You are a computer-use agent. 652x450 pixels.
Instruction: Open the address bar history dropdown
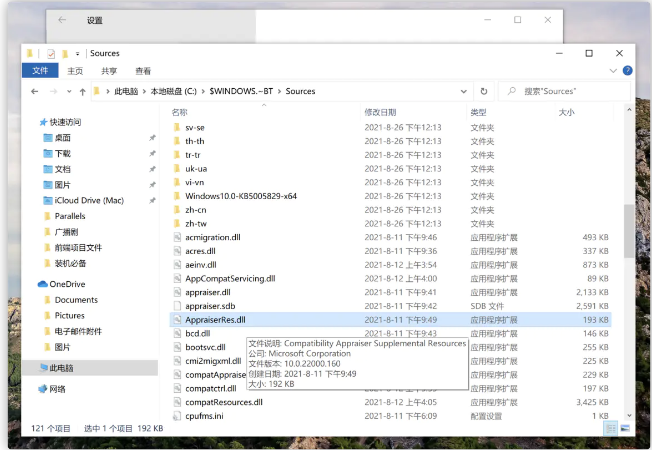coord(466,91)
